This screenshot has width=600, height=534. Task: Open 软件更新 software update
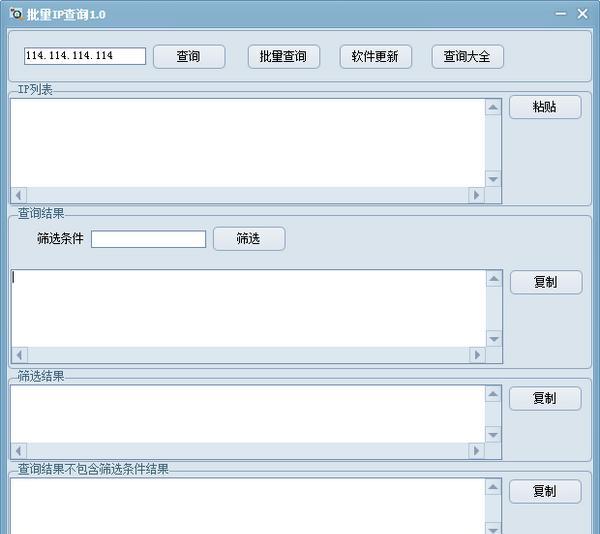tap(375, 57)
